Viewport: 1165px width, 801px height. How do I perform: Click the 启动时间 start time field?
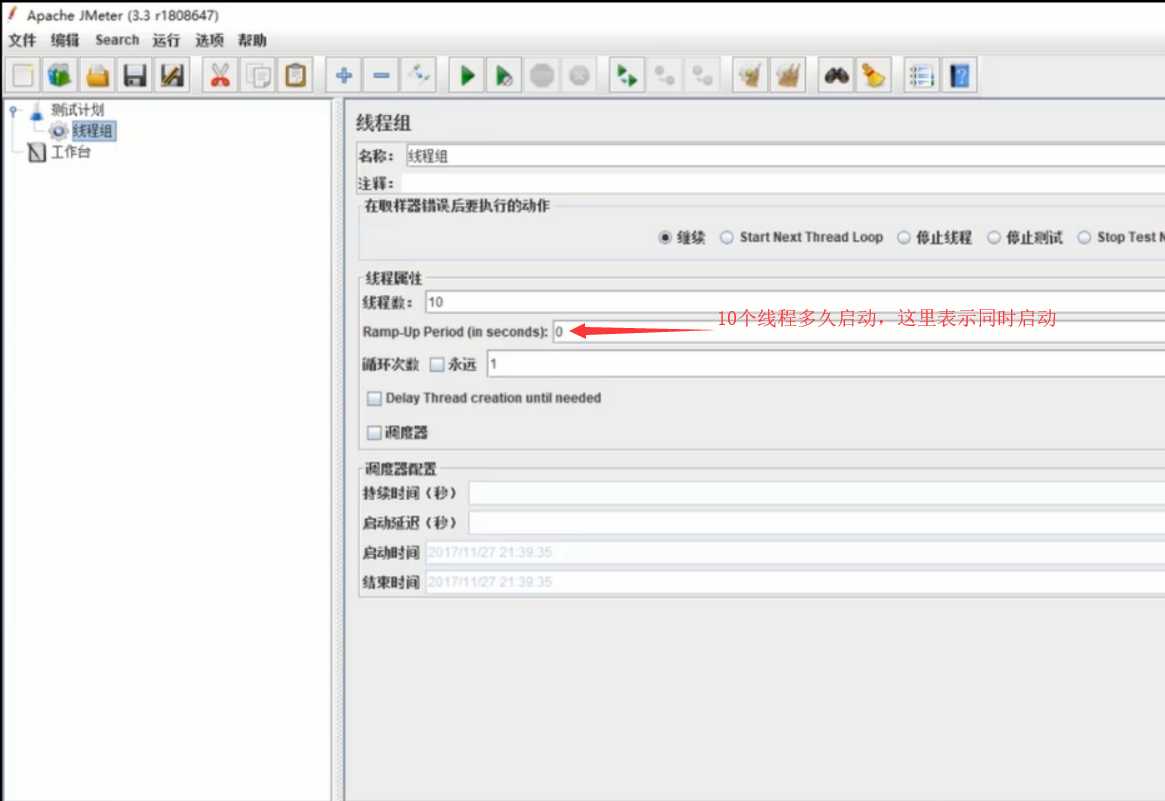pyautogui.click(x=795, y=553)
